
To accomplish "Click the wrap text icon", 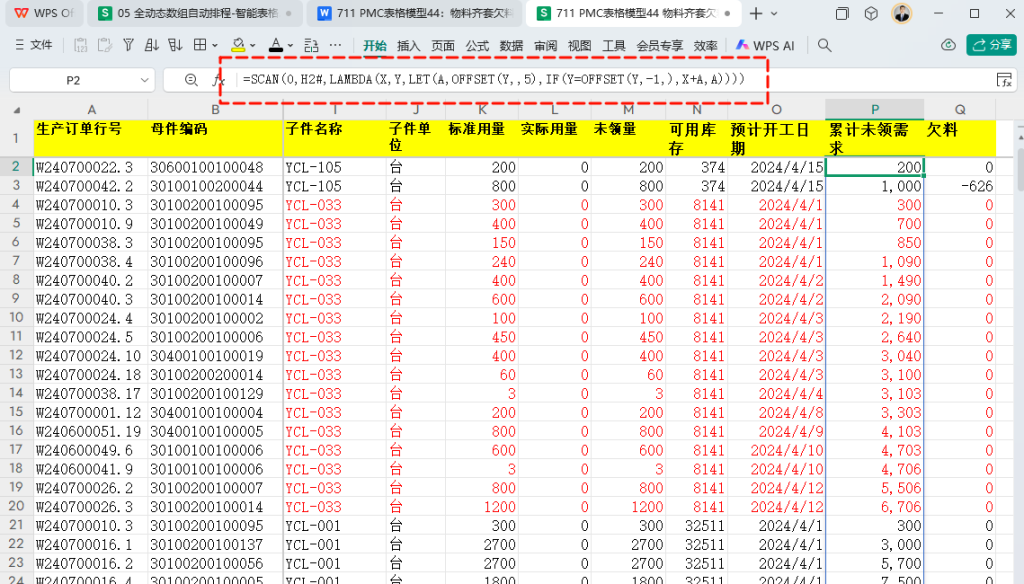I will click(312, 45).
